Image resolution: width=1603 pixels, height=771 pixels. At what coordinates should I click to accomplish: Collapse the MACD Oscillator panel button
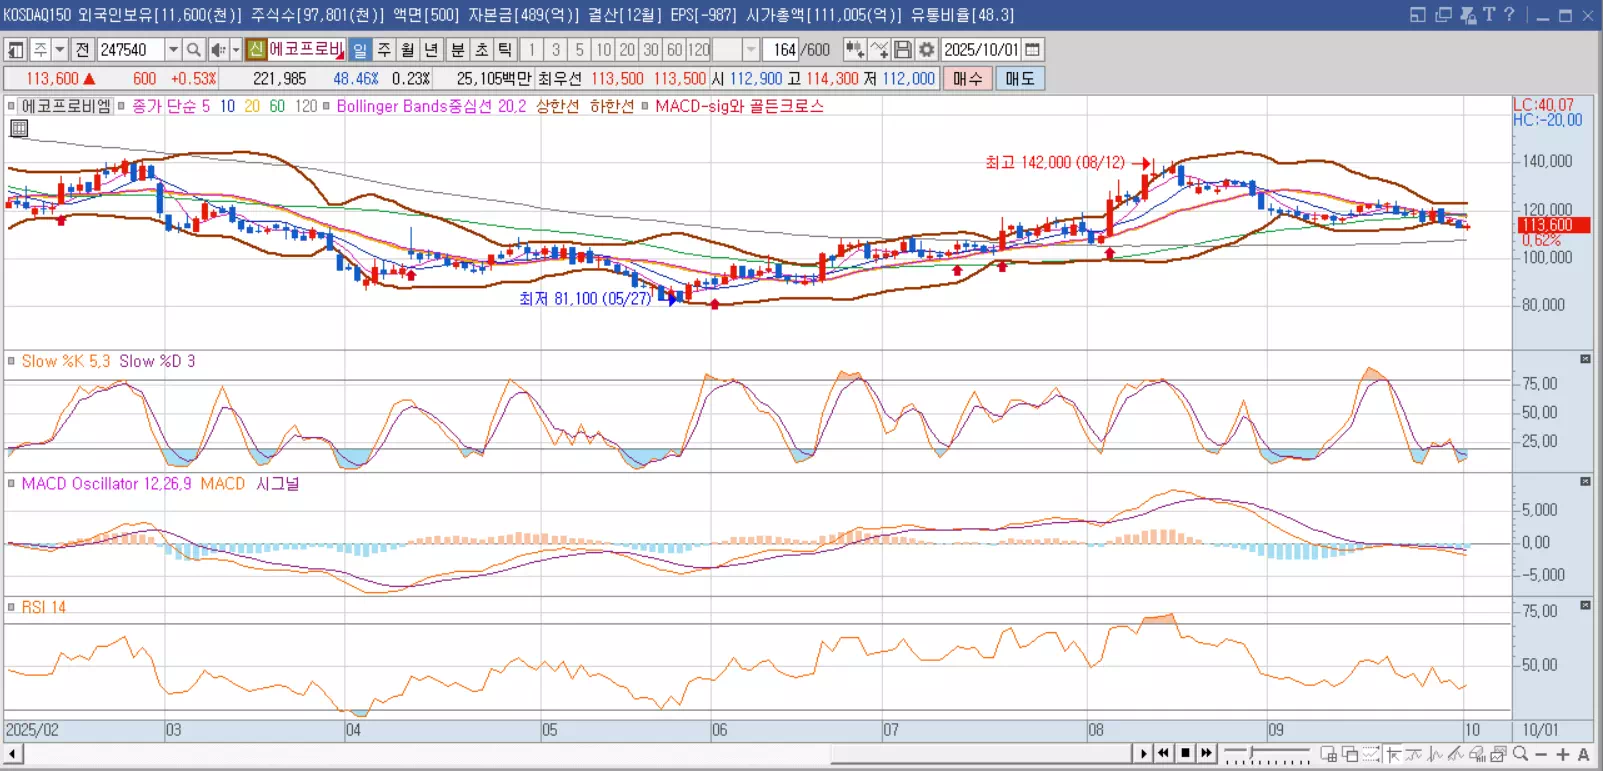(x=1585, y=482)
